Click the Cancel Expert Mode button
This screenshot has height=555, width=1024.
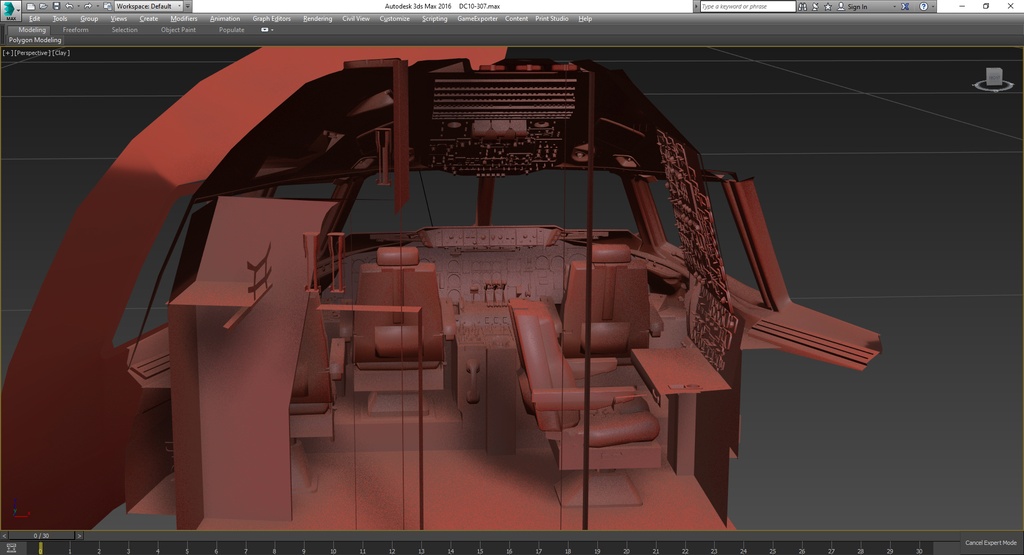tap(990, 542)
